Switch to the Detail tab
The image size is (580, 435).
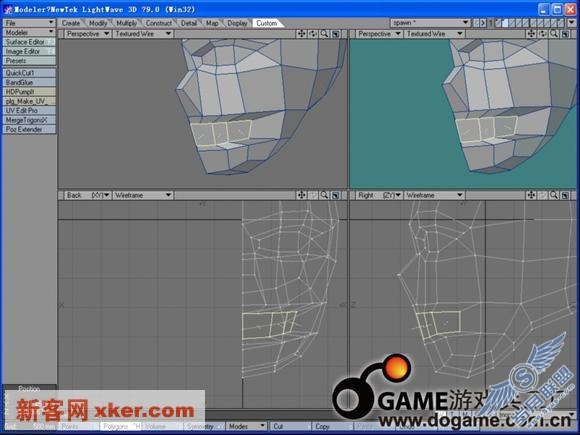(189, 23)
